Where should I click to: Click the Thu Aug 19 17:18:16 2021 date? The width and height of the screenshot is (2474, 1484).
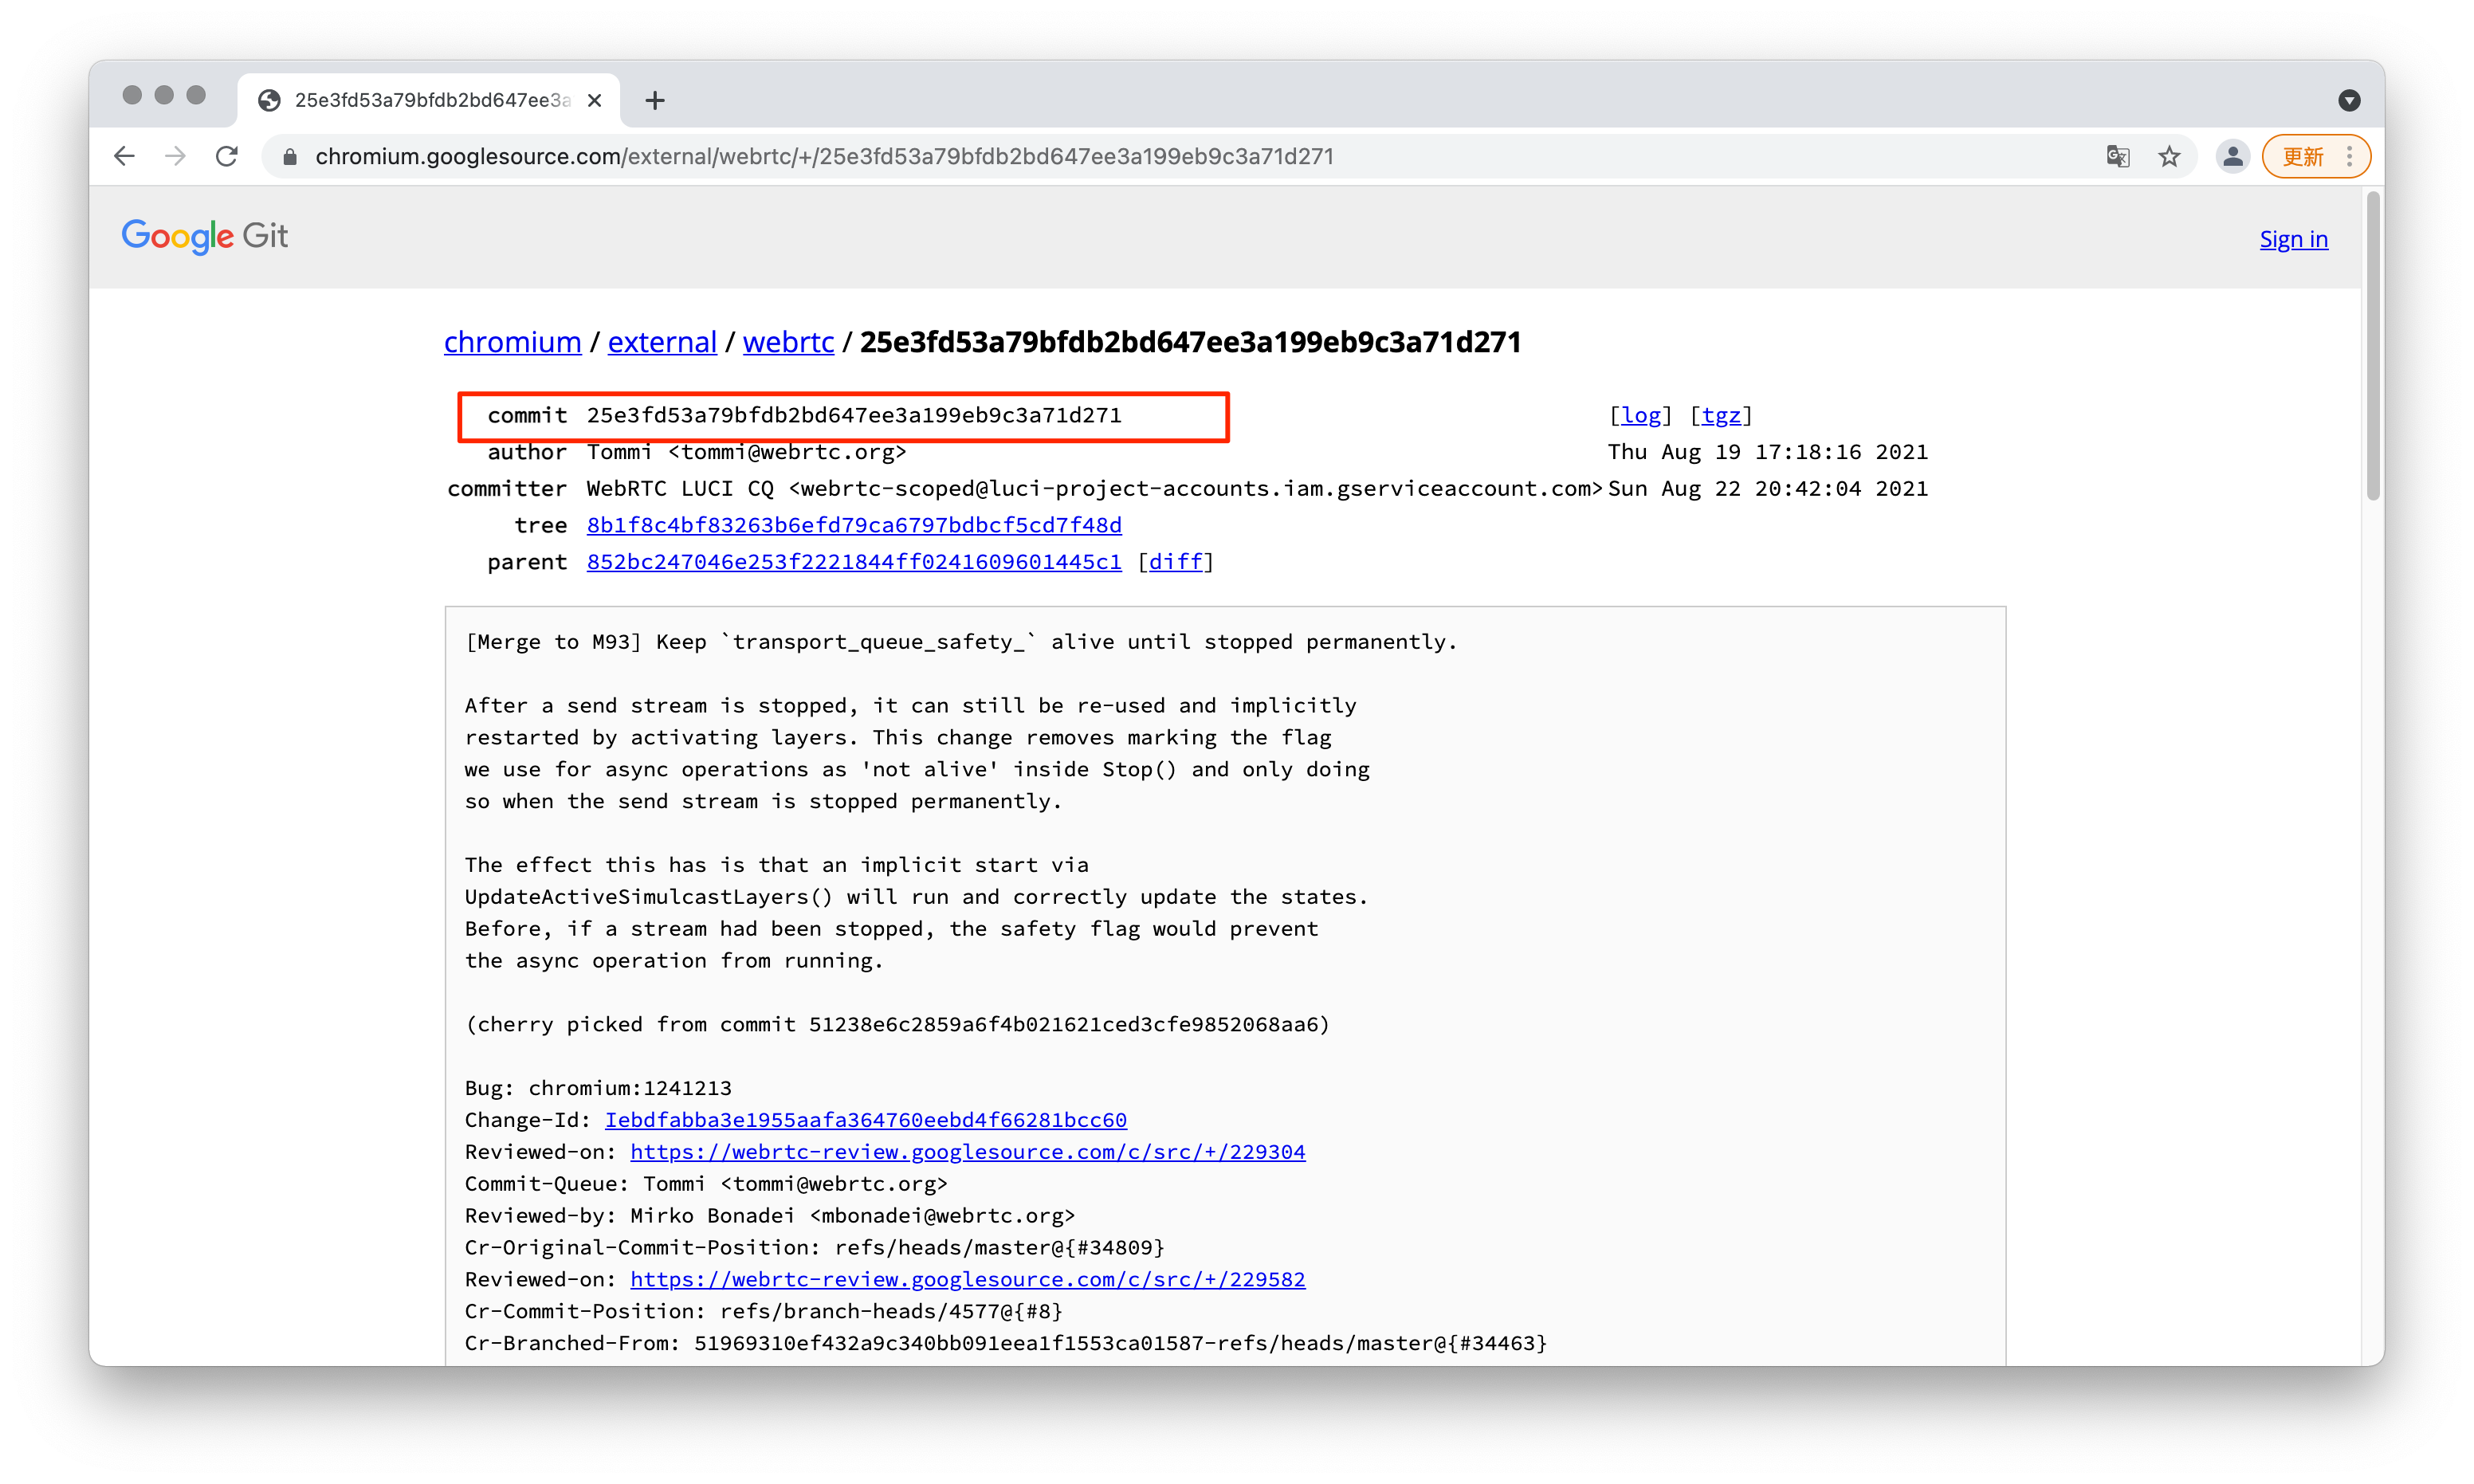click(x=1767, y=452)
